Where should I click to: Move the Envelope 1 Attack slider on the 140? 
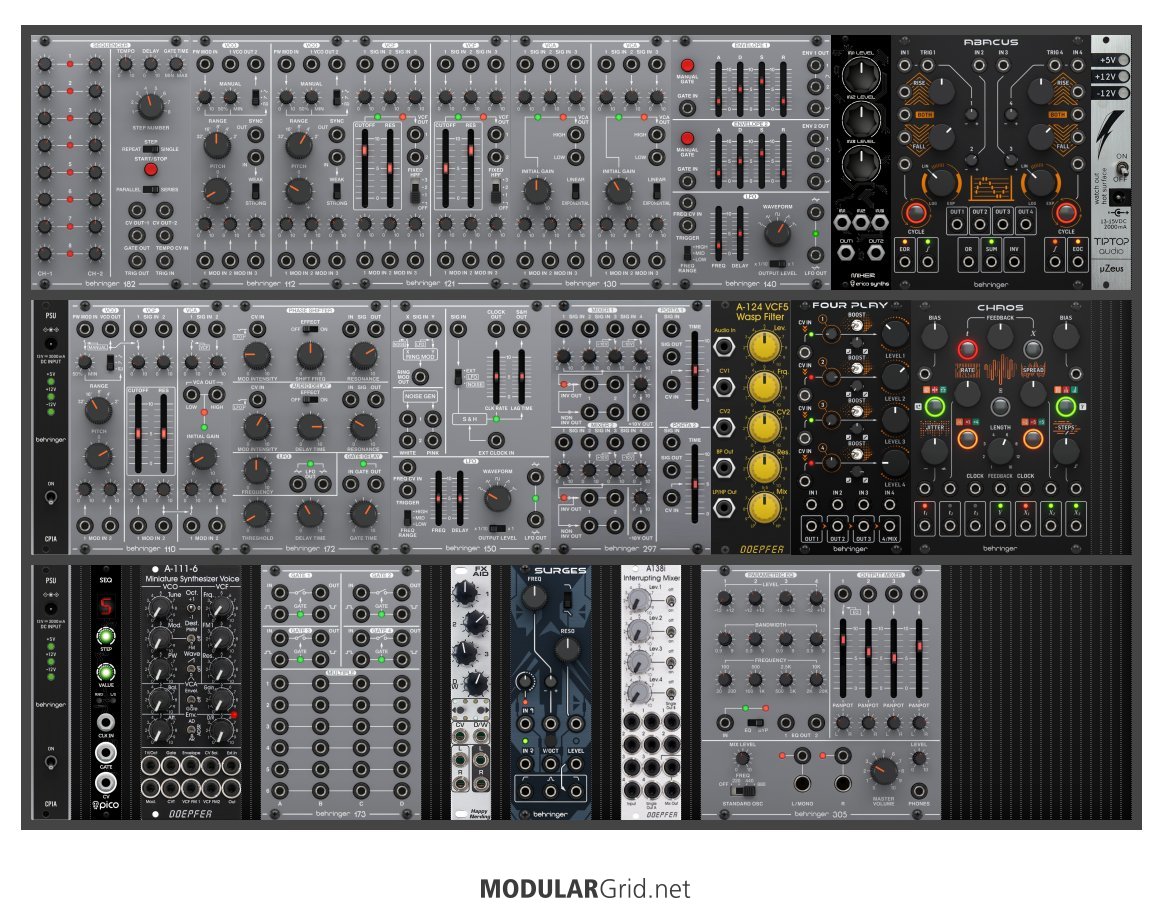pyautogui.click(x=719, y=88)
